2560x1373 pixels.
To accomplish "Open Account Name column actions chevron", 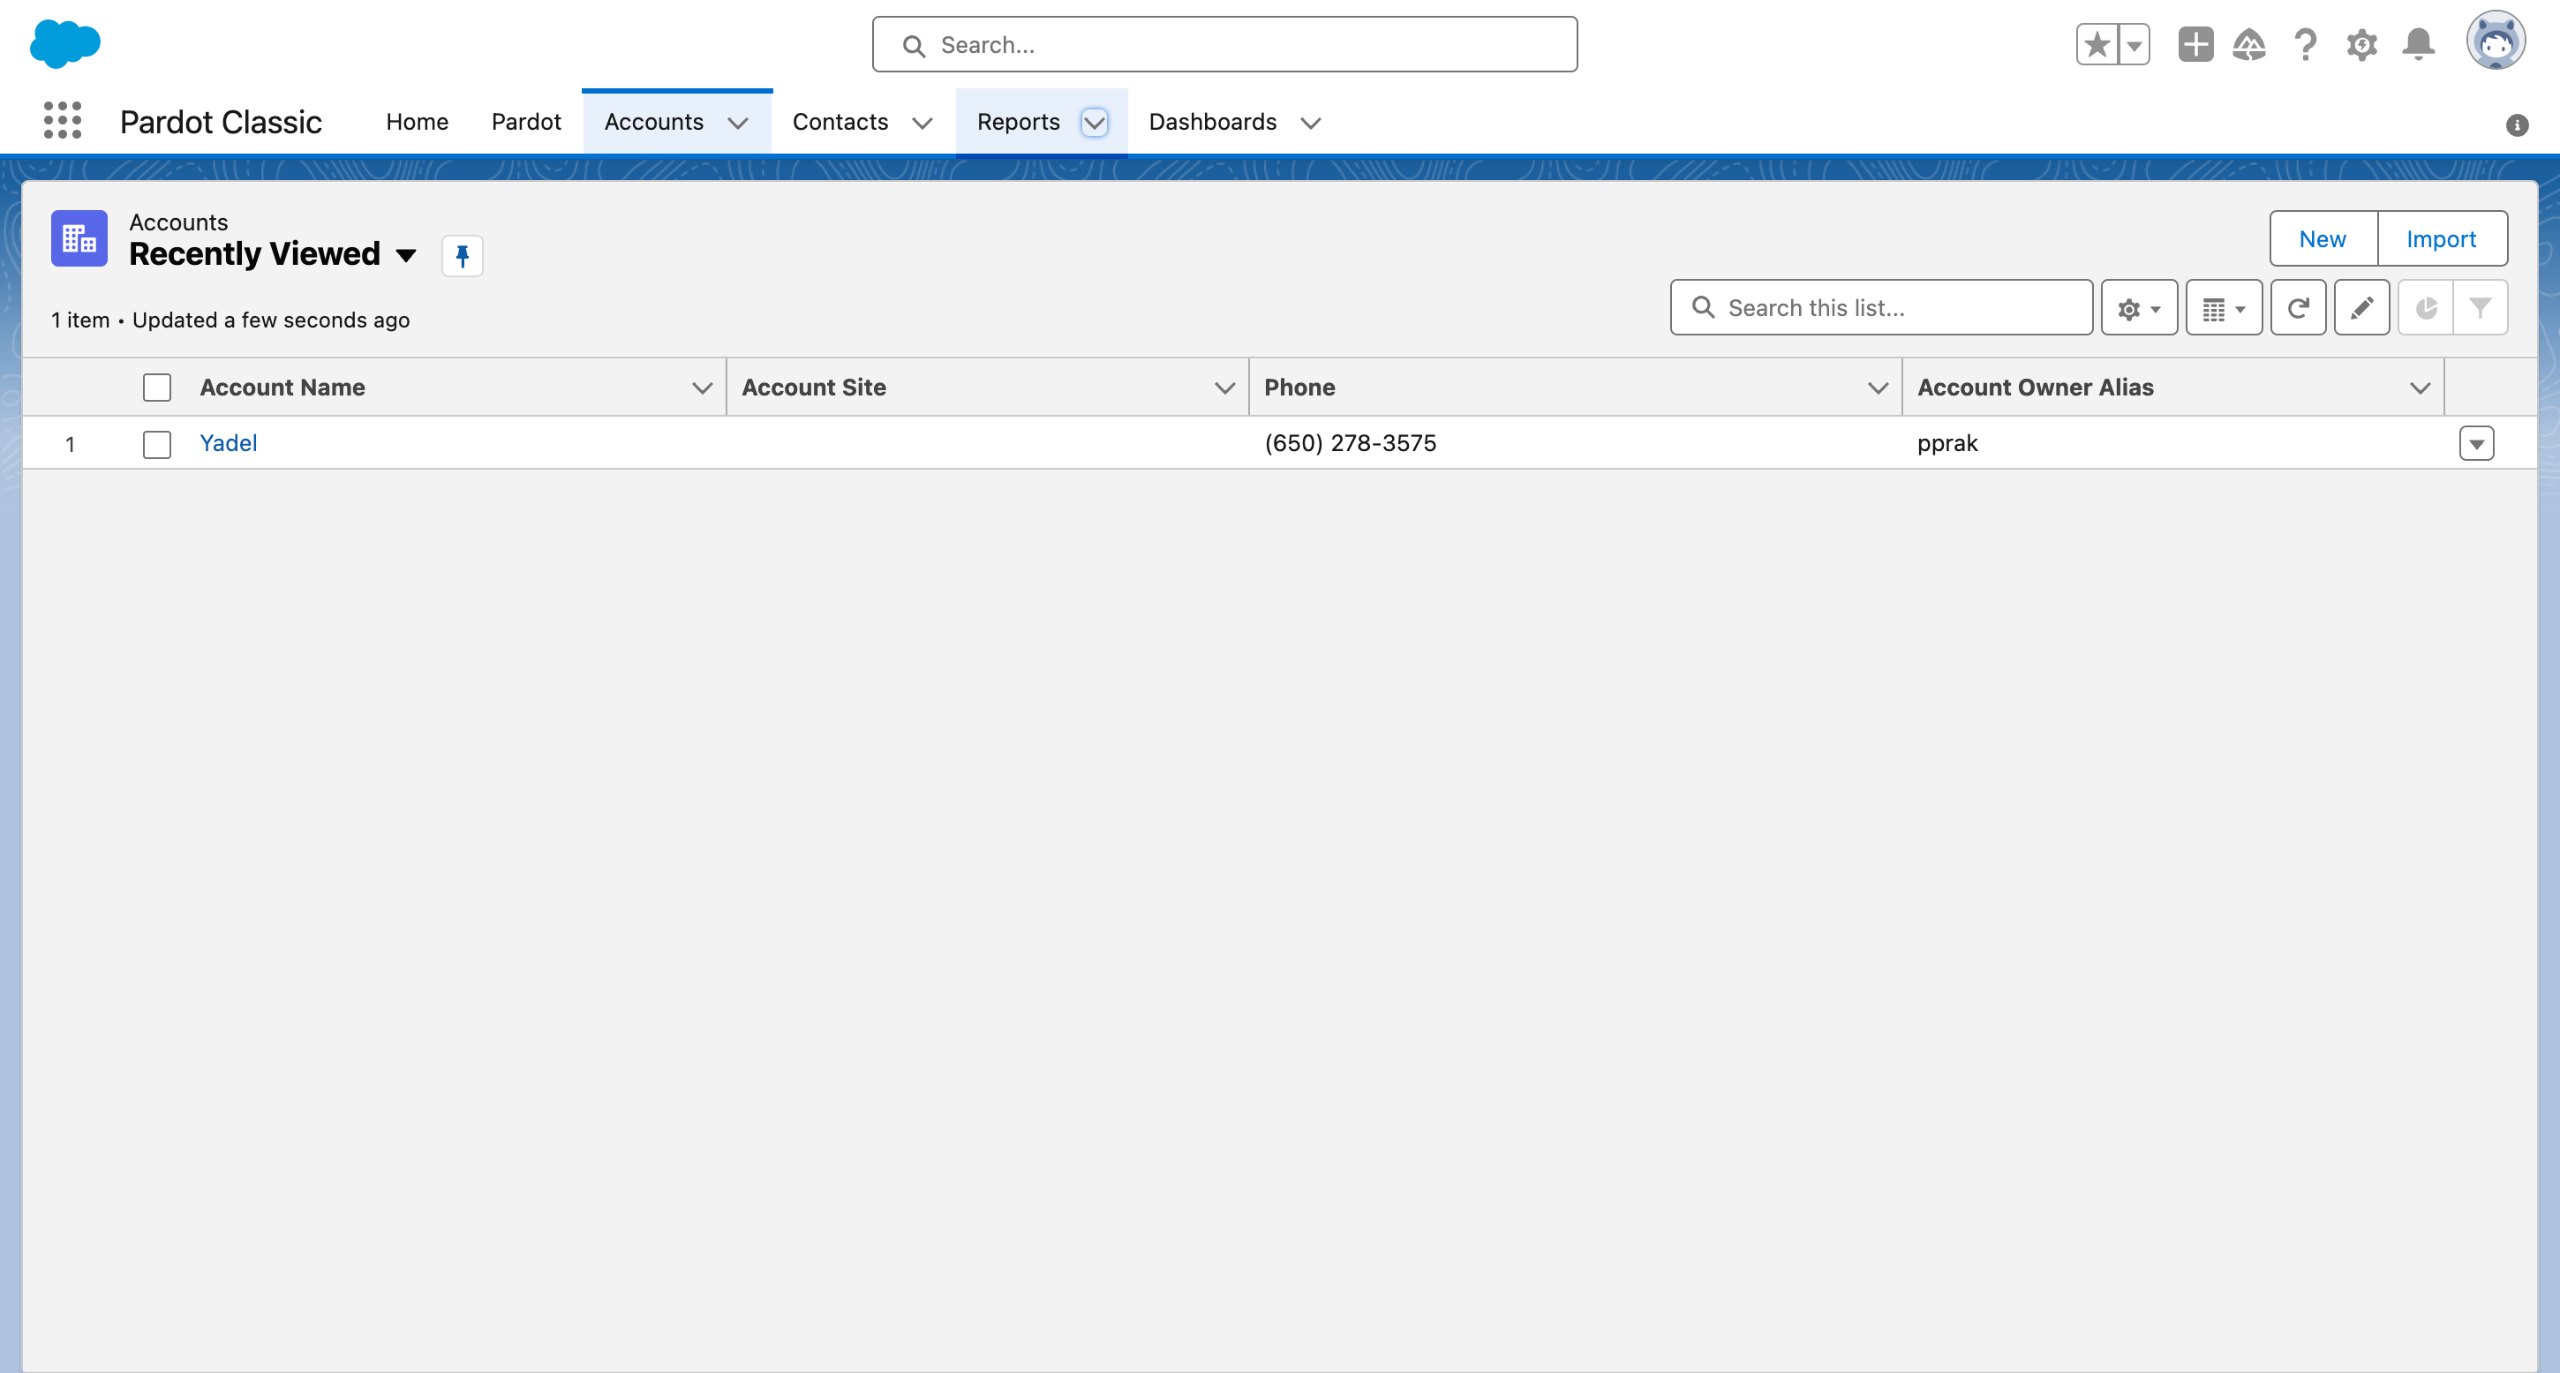I will pyautogui.click(x=702, y=388).
